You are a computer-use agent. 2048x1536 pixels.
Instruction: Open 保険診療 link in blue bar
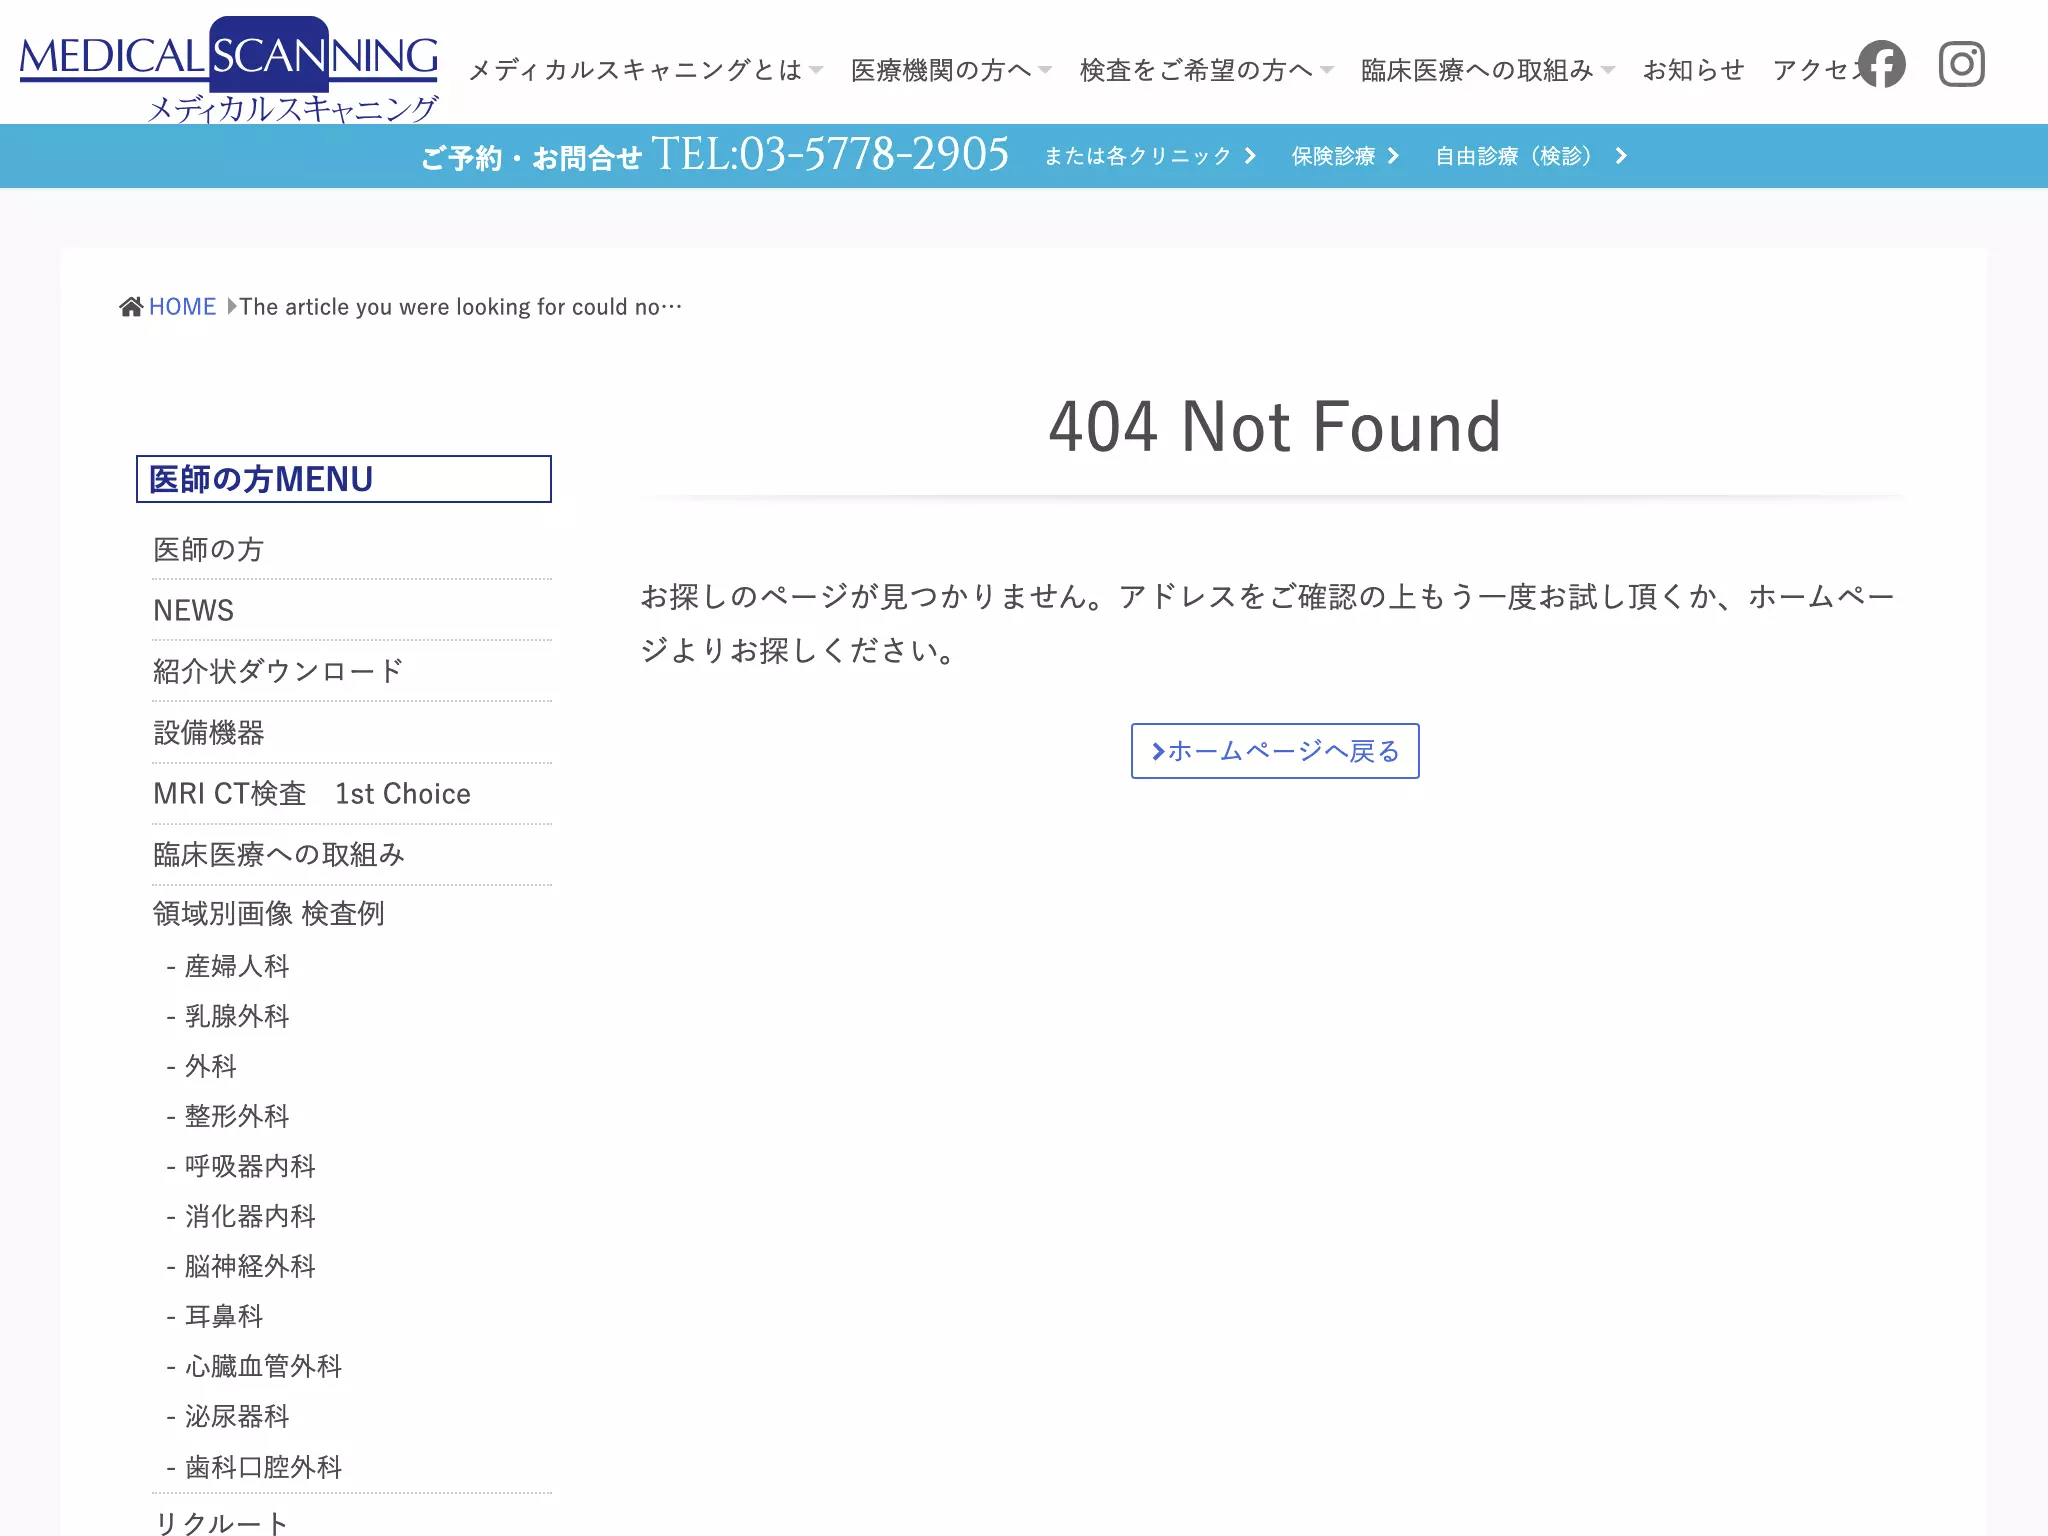pos(1345,156)
